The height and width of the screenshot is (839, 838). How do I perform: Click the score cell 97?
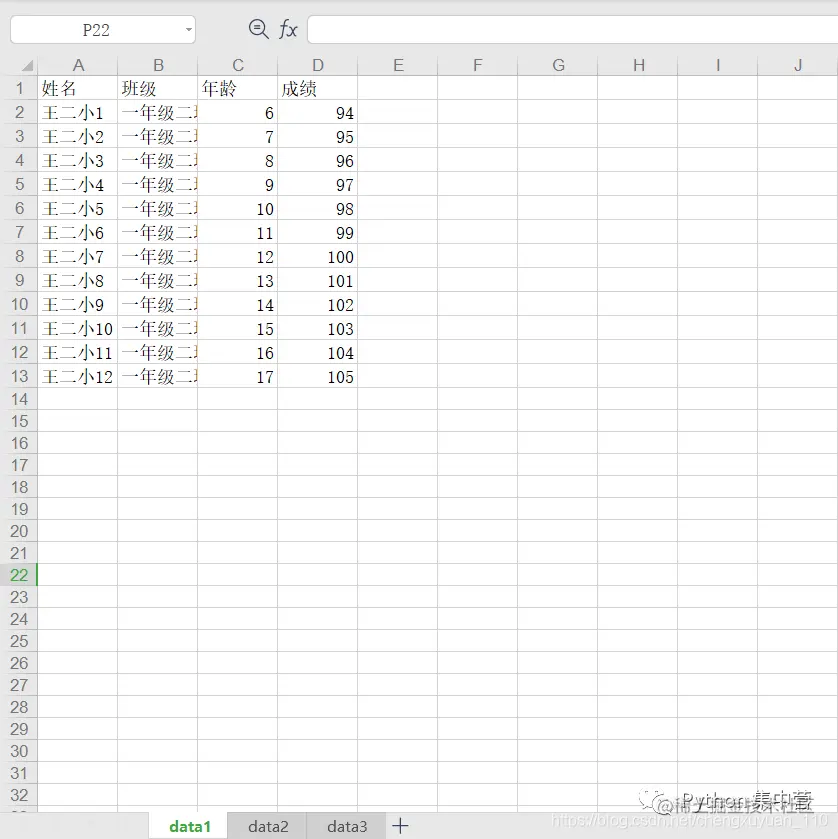(x=318, y=185)
